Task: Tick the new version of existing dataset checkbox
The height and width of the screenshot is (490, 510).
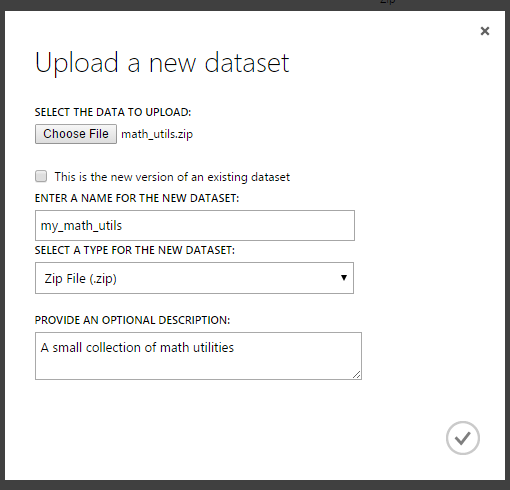Action: pyautogui.click(x=41, y=176)
